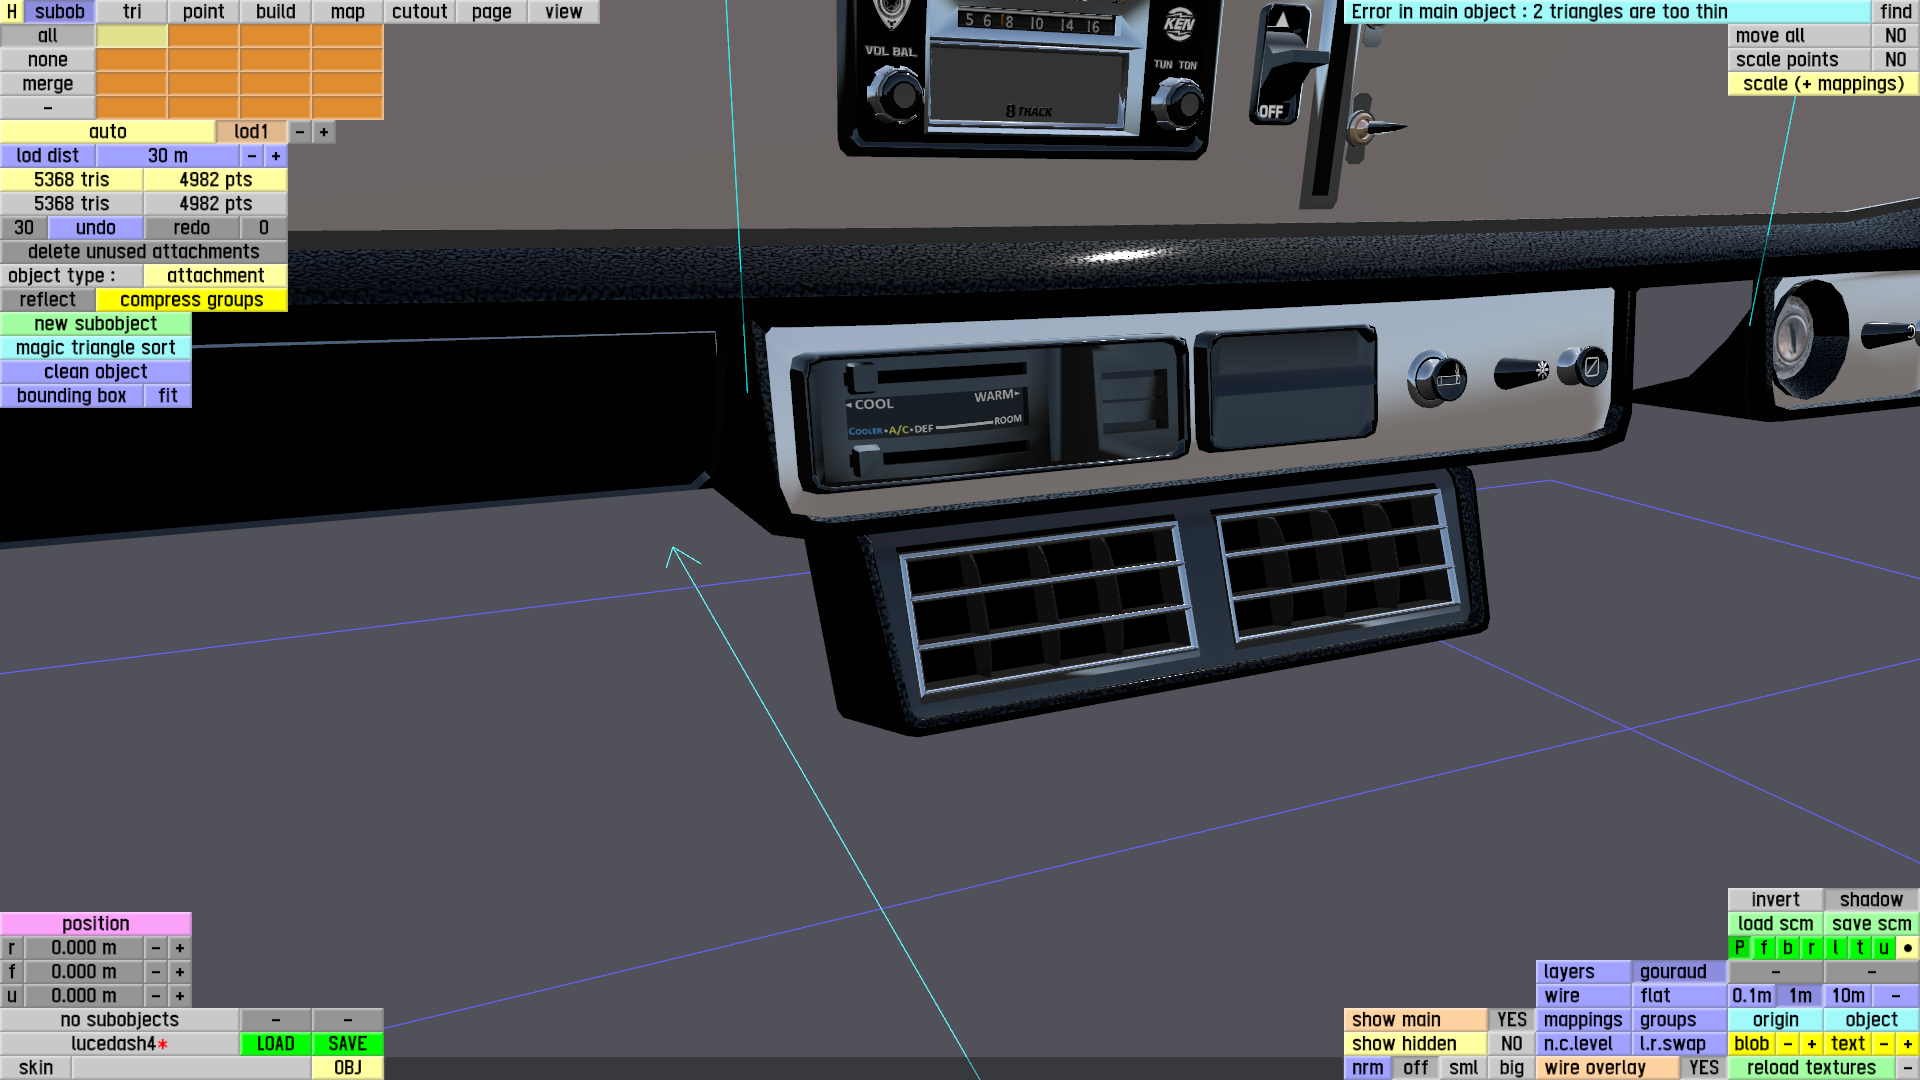
Task: Select the highlighted yellow grid cell
Action: pyautogui.click(x=131, y=35)
